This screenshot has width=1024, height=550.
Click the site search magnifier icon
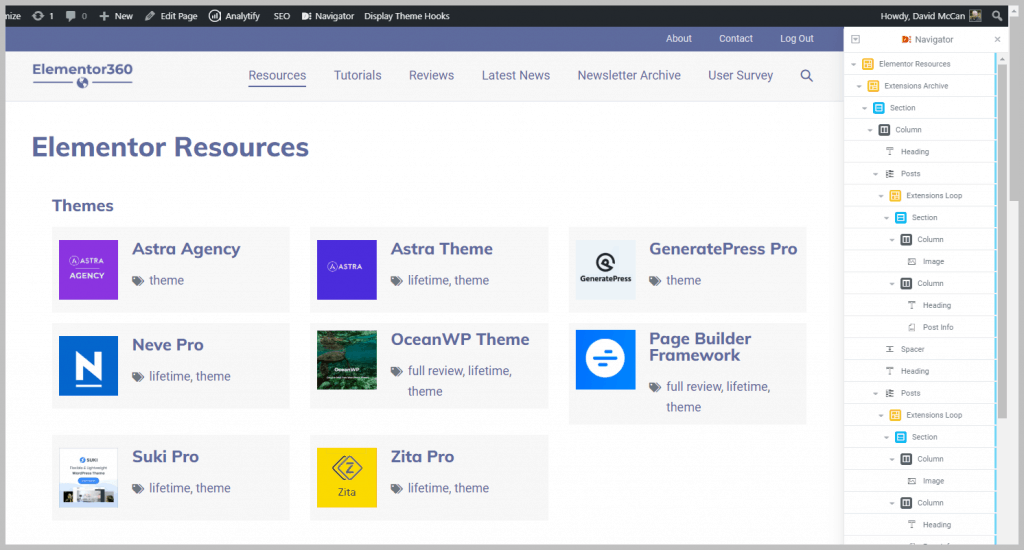(806, 76)
